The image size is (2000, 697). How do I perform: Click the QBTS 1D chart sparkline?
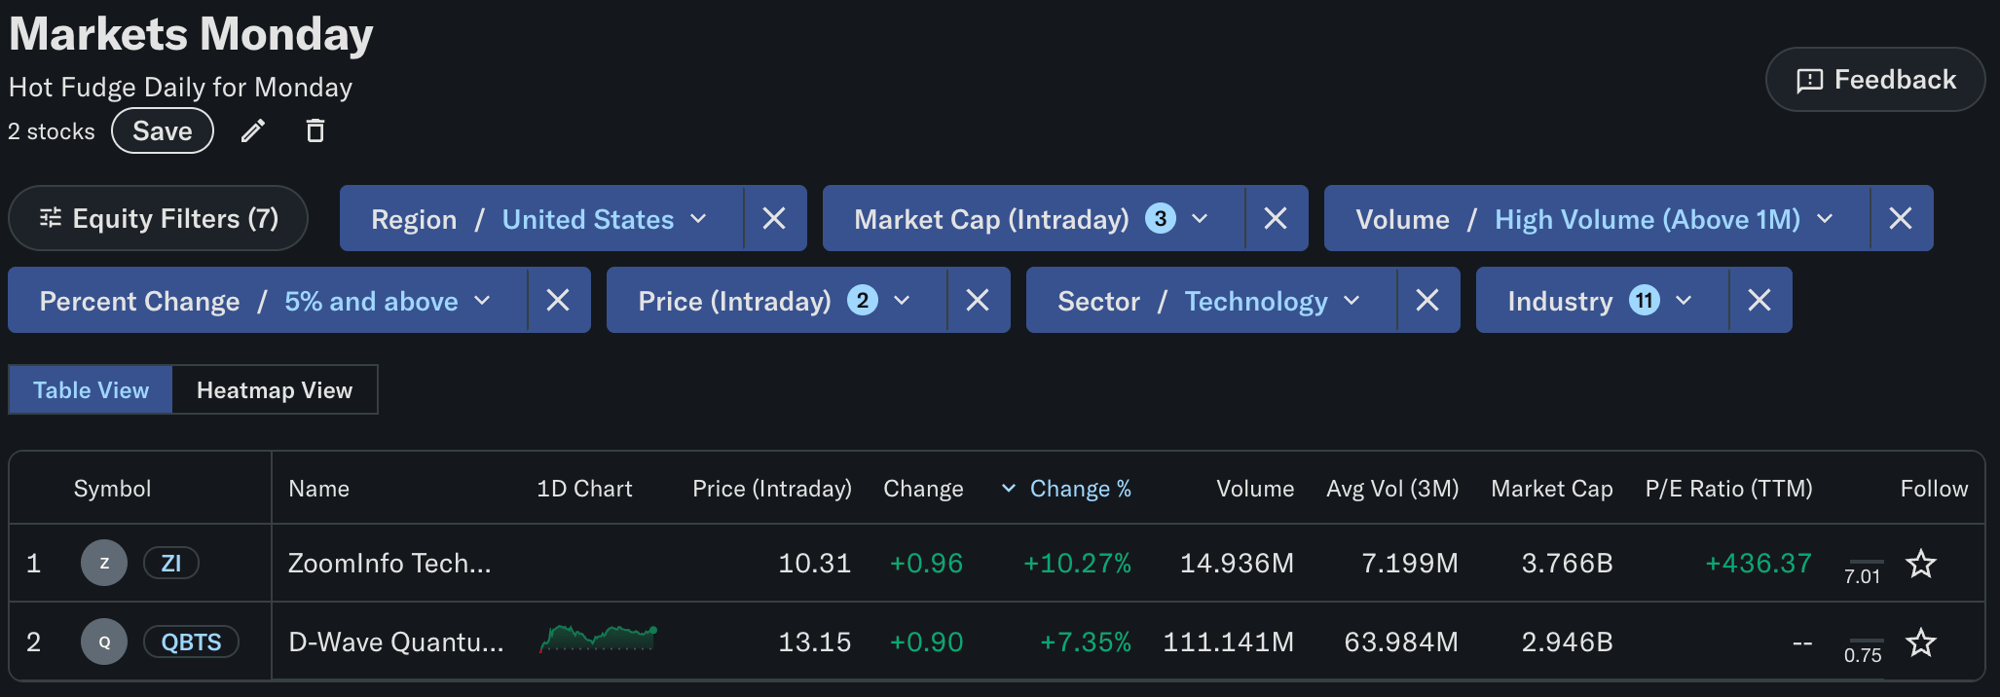click(598, 638)
